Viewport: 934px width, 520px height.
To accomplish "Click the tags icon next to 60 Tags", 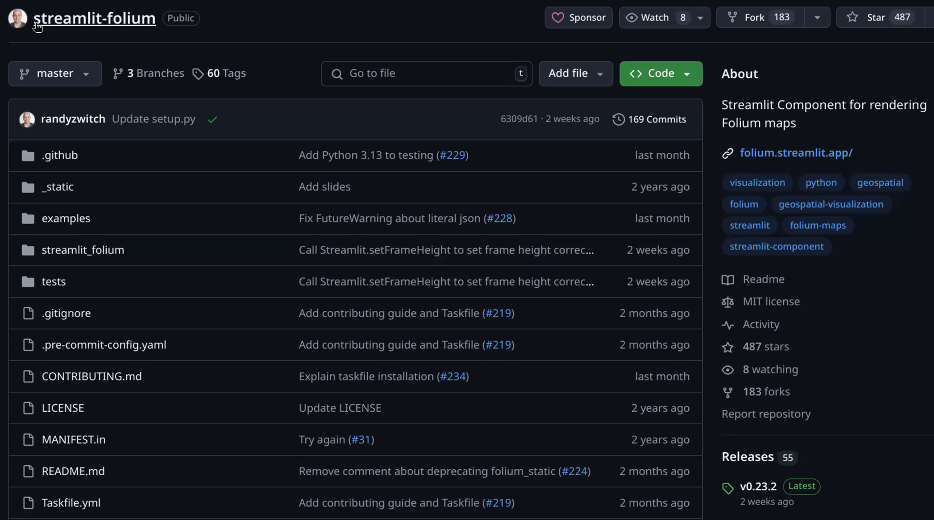I will (198, 74).
